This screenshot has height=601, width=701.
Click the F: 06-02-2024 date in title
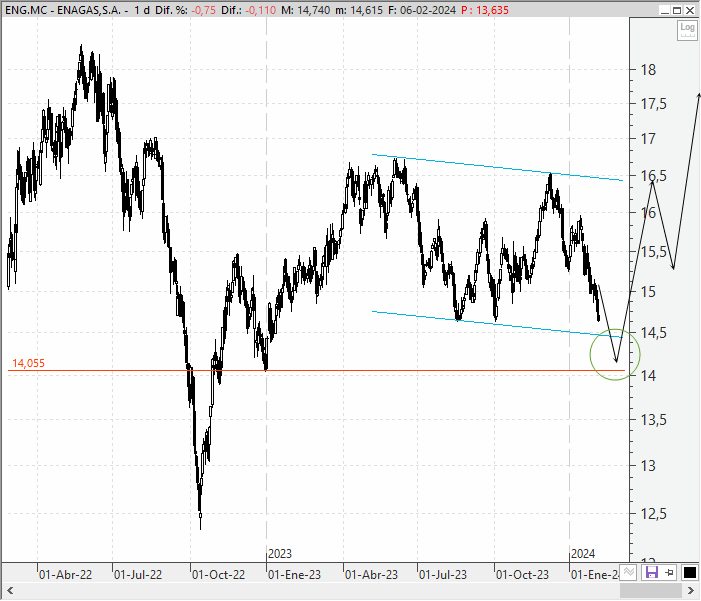pos(422,10)
